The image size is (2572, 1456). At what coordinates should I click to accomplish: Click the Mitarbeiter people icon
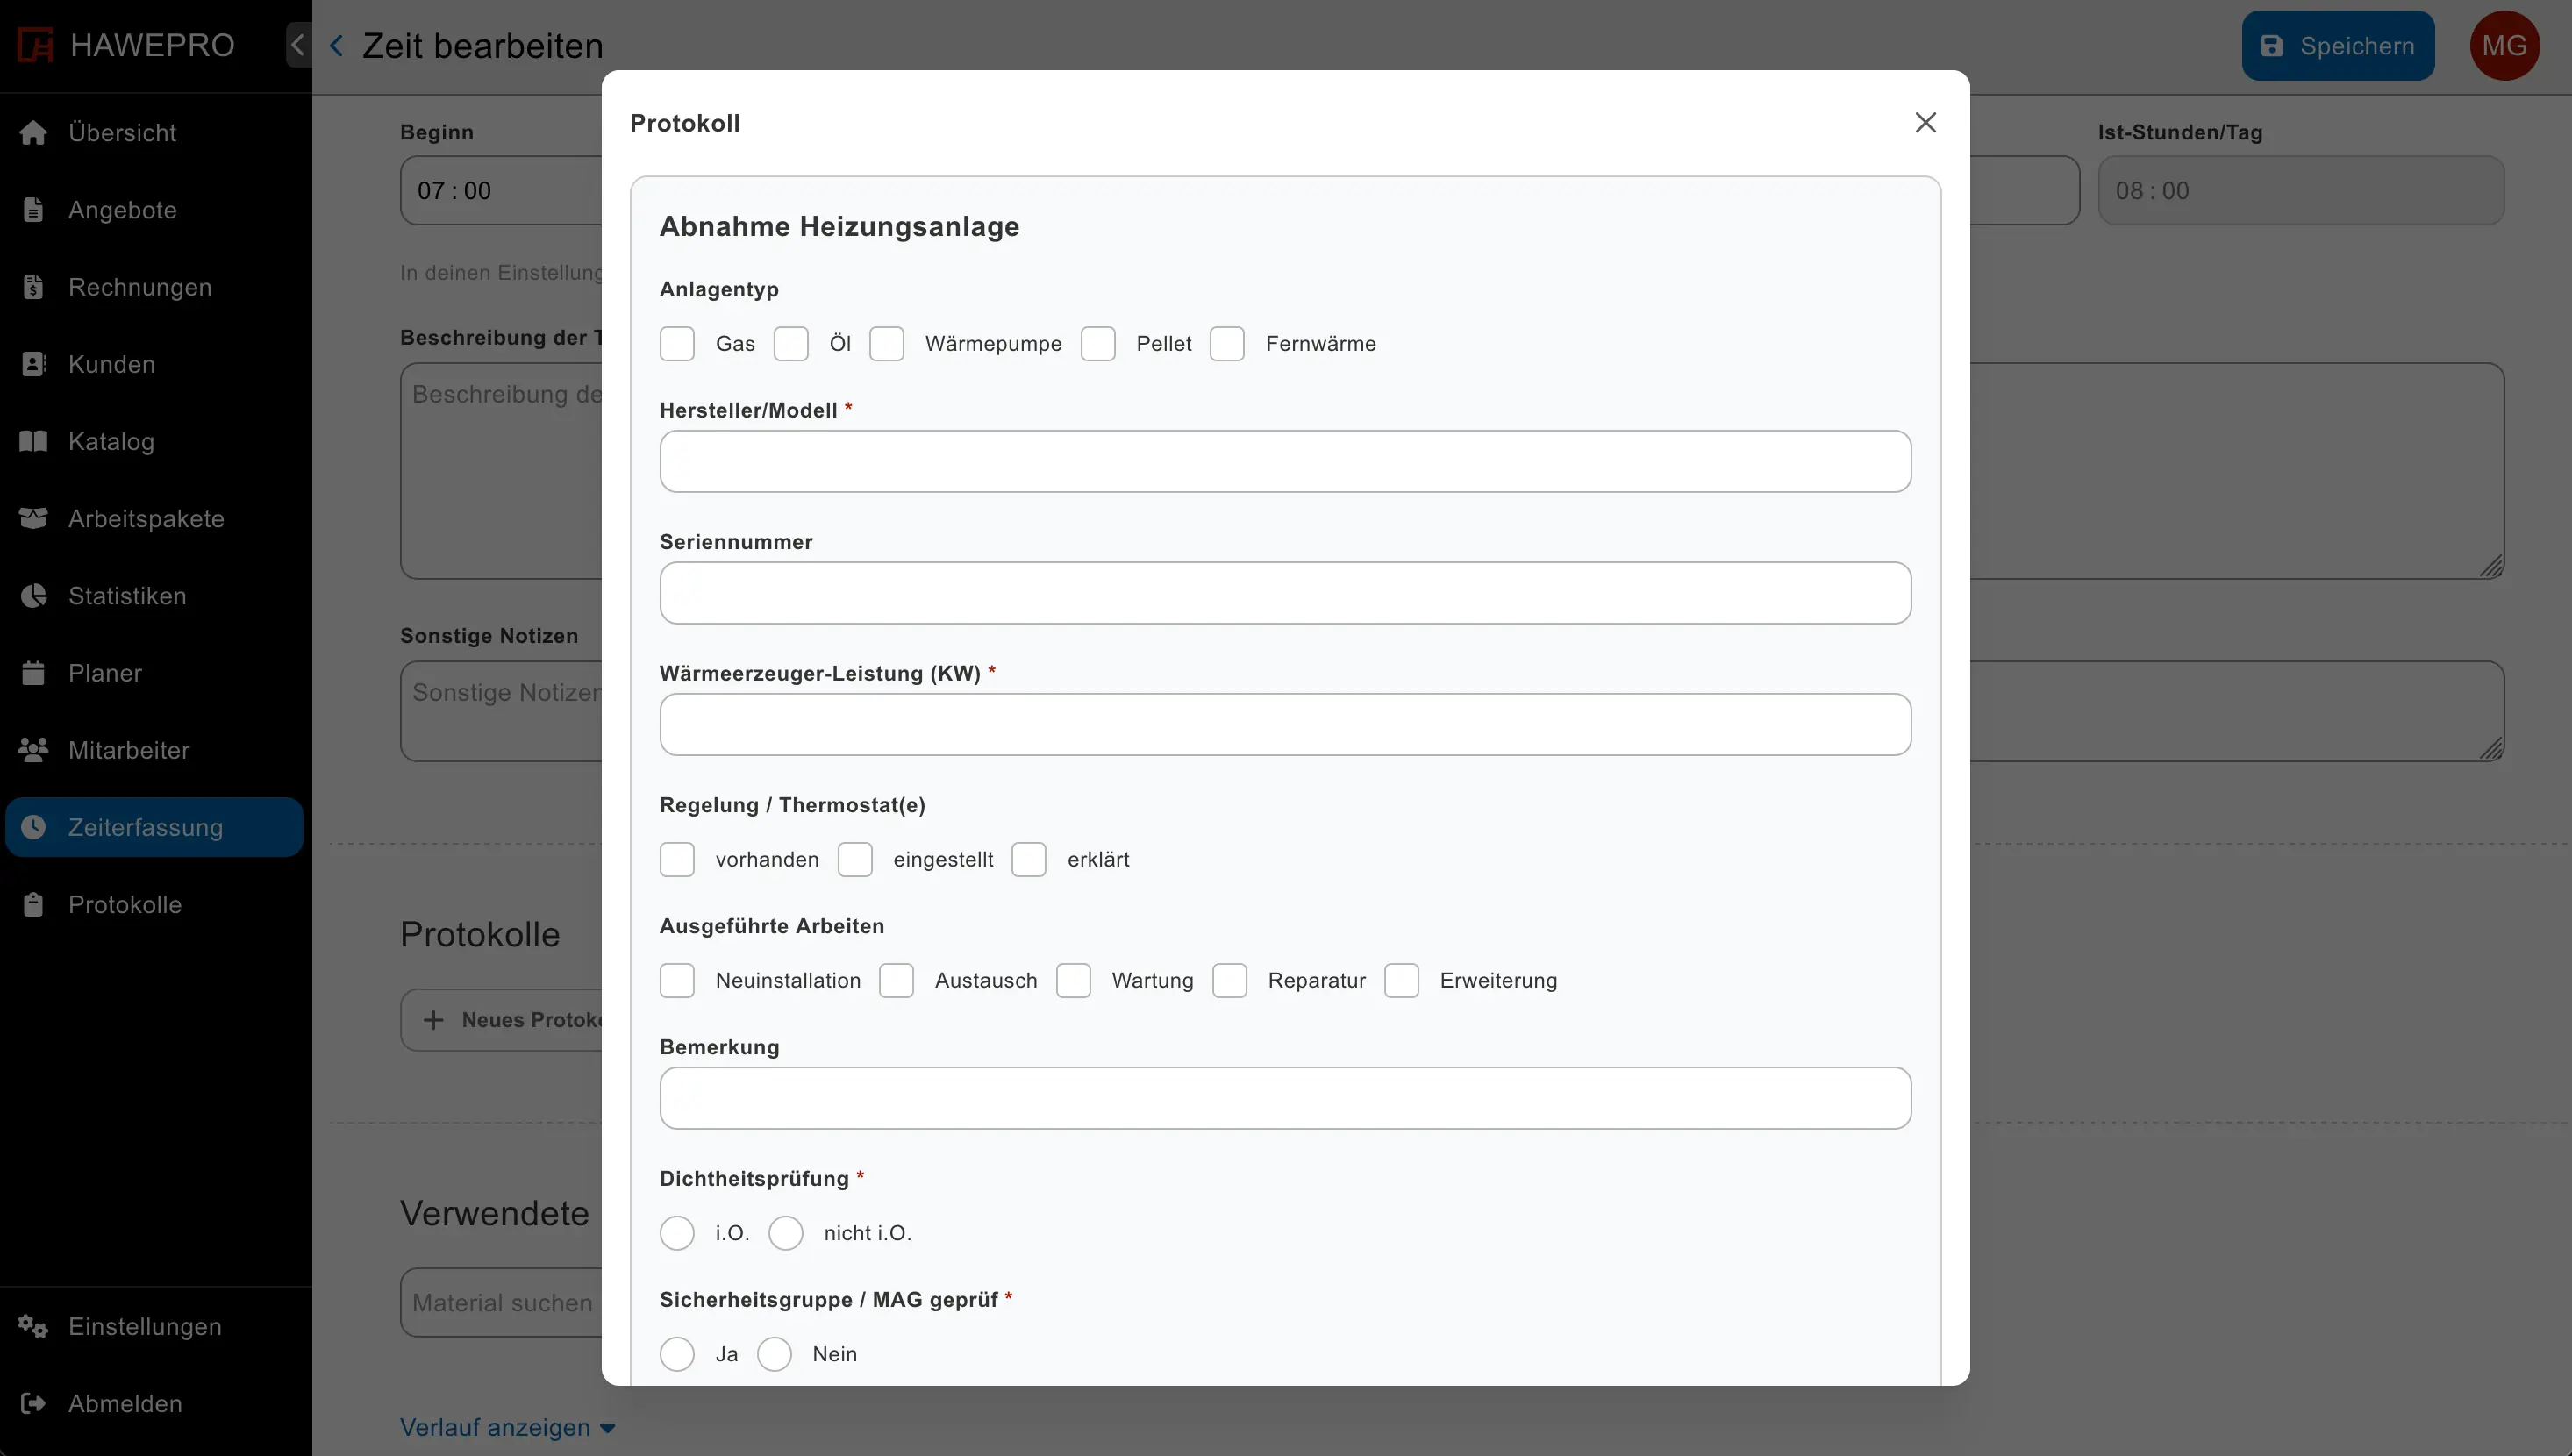coord(33,750)
